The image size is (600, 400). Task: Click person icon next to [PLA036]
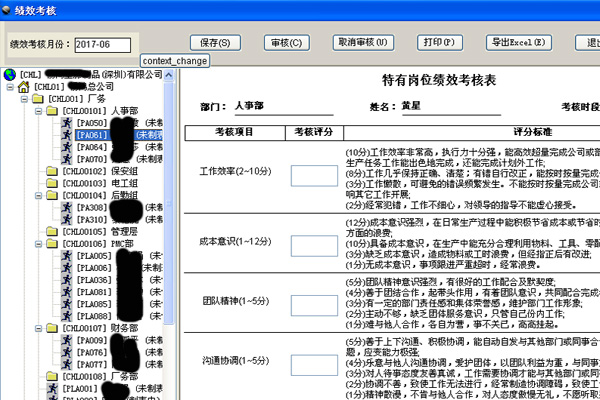coord(67,280)
